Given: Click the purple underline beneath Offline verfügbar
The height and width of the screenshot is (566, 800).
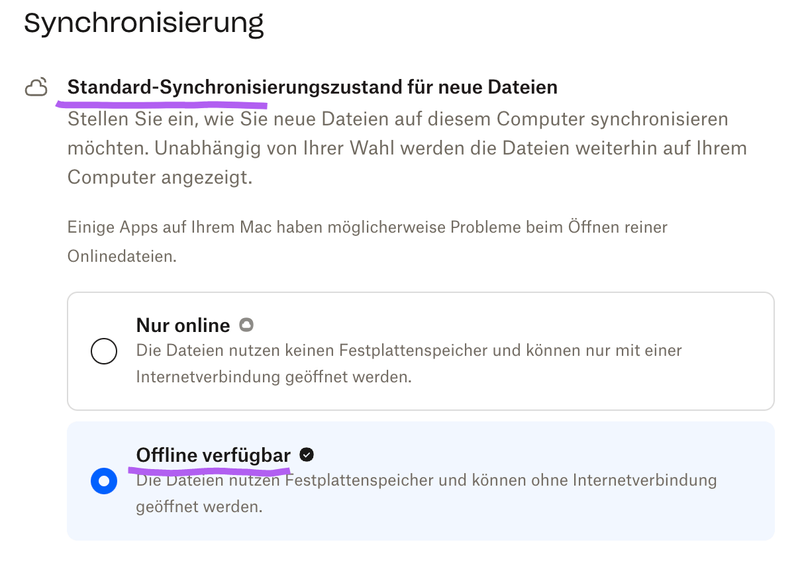Looking at the screenshot, I should click(x=213, y=467).
